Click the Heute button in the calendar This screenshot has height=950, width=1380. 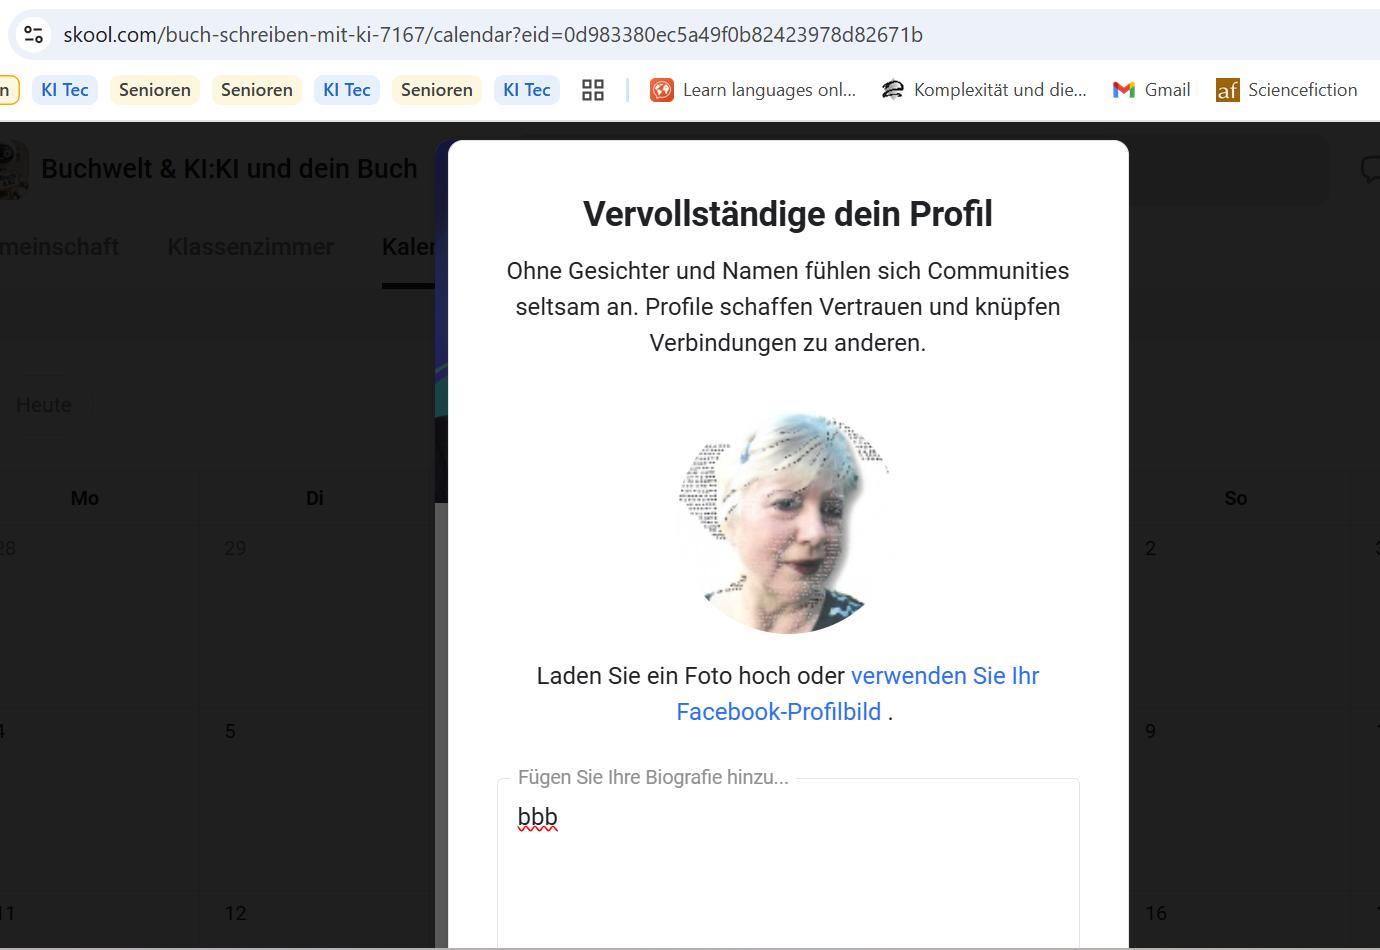click(44, 405)
